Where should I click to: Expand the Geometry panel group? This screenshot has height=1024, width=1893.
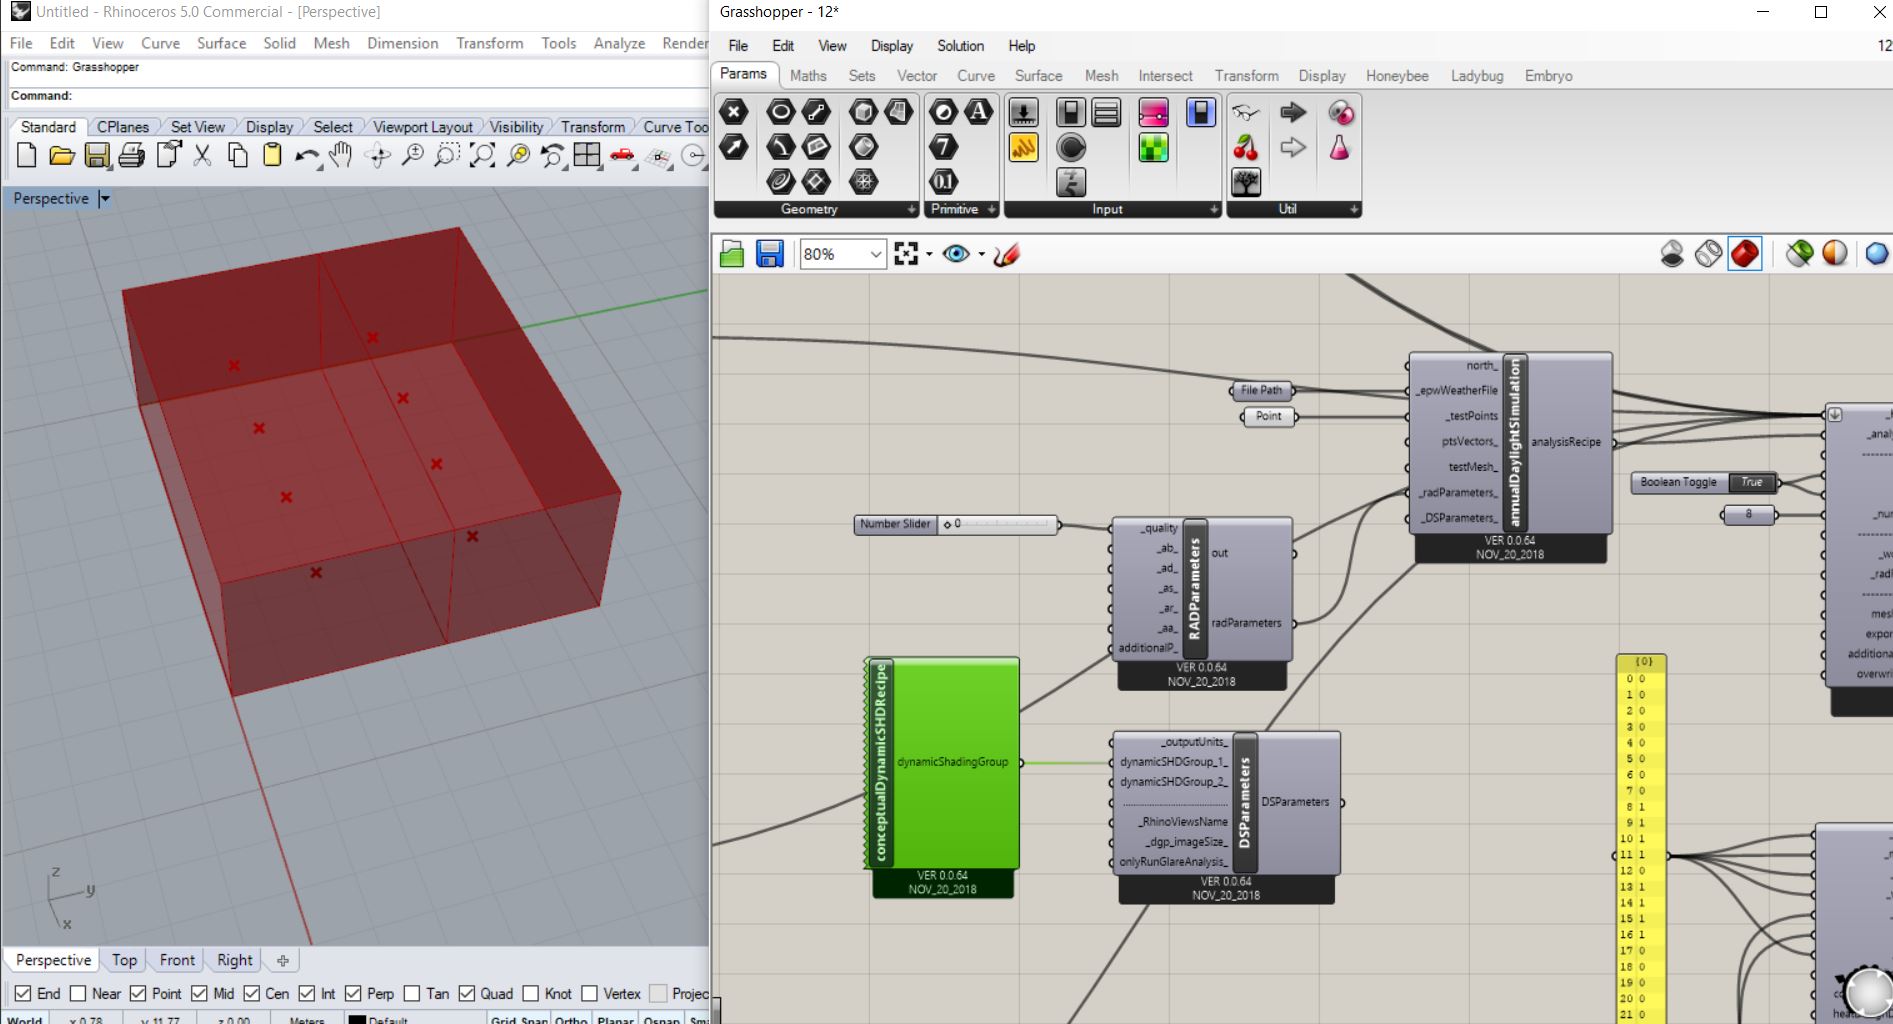pyautogui.click(x=911, y=209)
